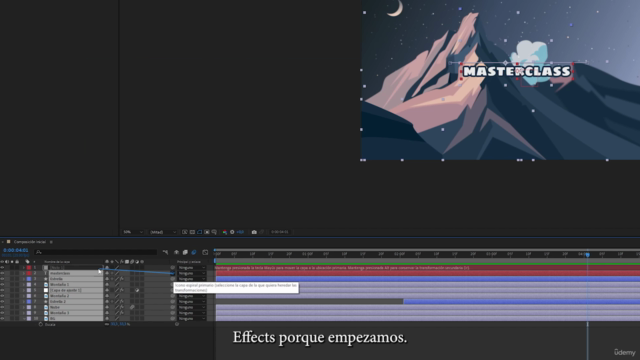Click the grid and guides options icon
This screenshot has width=640, height=360.
tap(214, 232)
